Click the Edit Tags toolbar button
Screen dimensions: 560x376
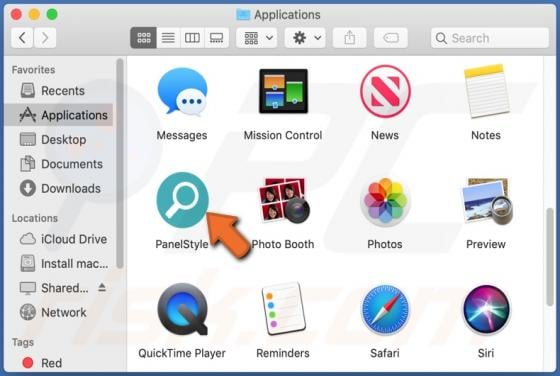[391, 37]
